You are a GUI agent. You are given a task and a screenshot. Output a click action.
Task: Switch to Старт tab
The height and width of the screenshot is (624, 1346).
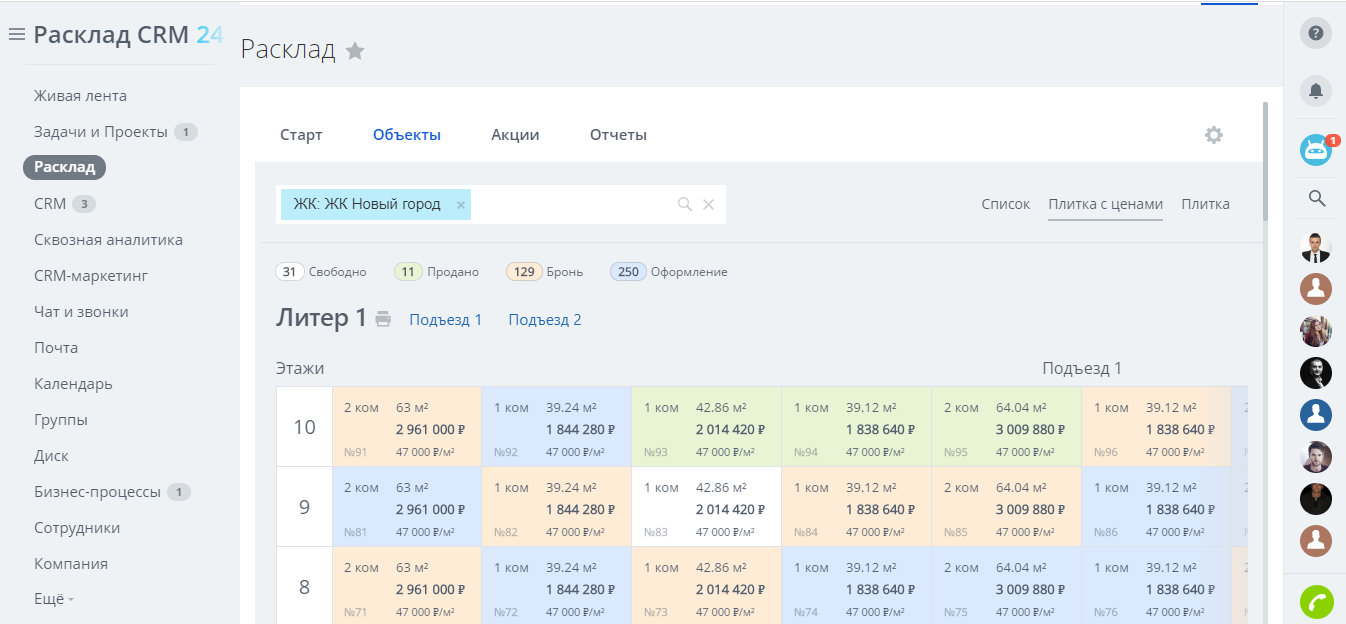(301, 135)
